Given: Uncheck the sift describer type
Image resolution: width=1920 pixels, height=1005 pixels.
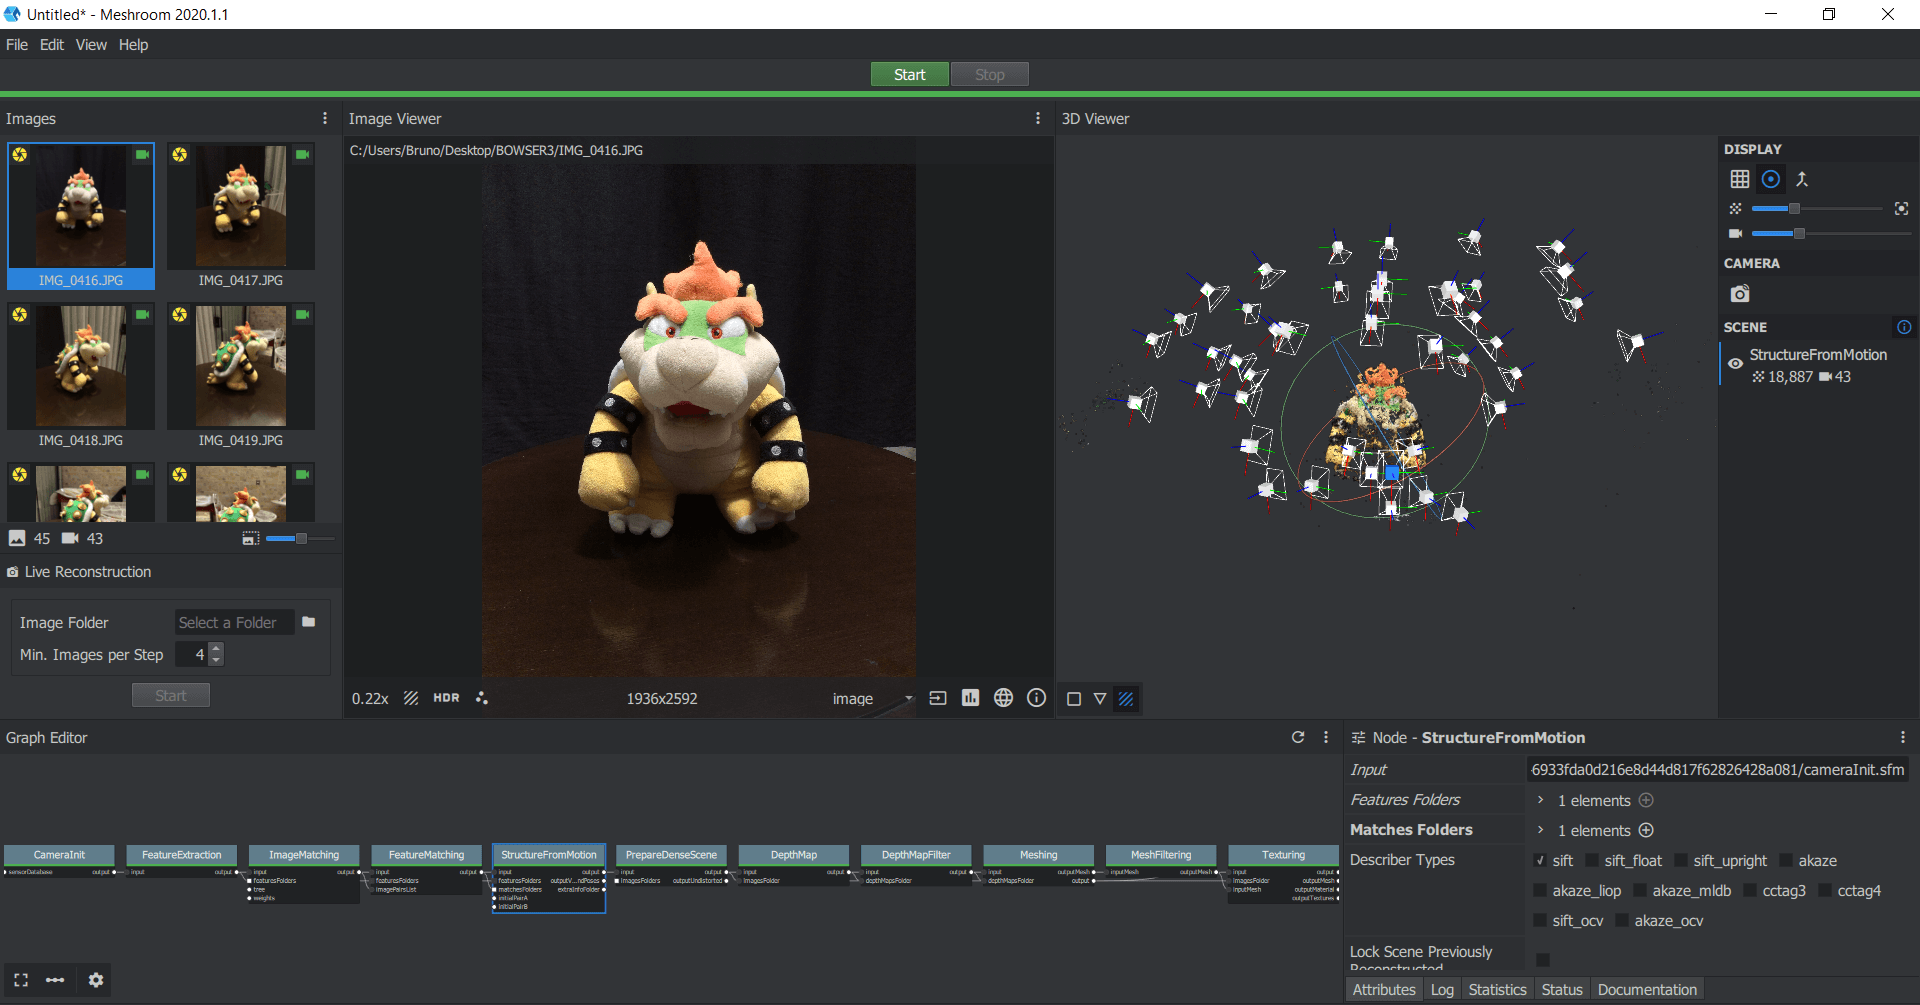Looking at the screenshot, I should click(1540, 860).
